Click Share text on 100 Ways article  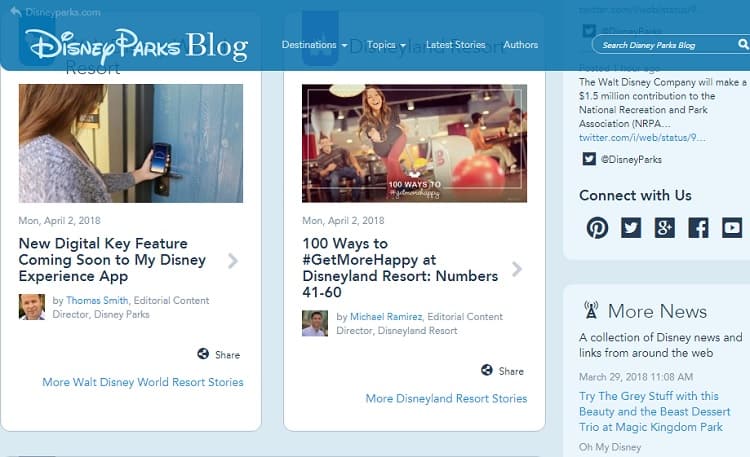pyautogui.click(x=511, y=371)
